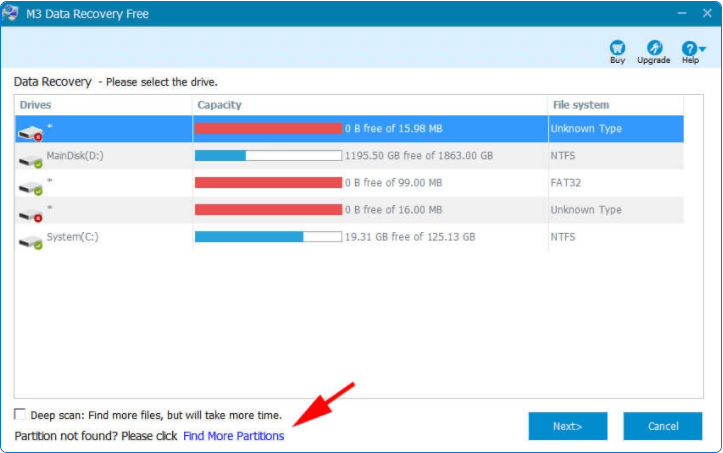Click '0 B free of 15.98 MB' text

[x=393, y=128]
